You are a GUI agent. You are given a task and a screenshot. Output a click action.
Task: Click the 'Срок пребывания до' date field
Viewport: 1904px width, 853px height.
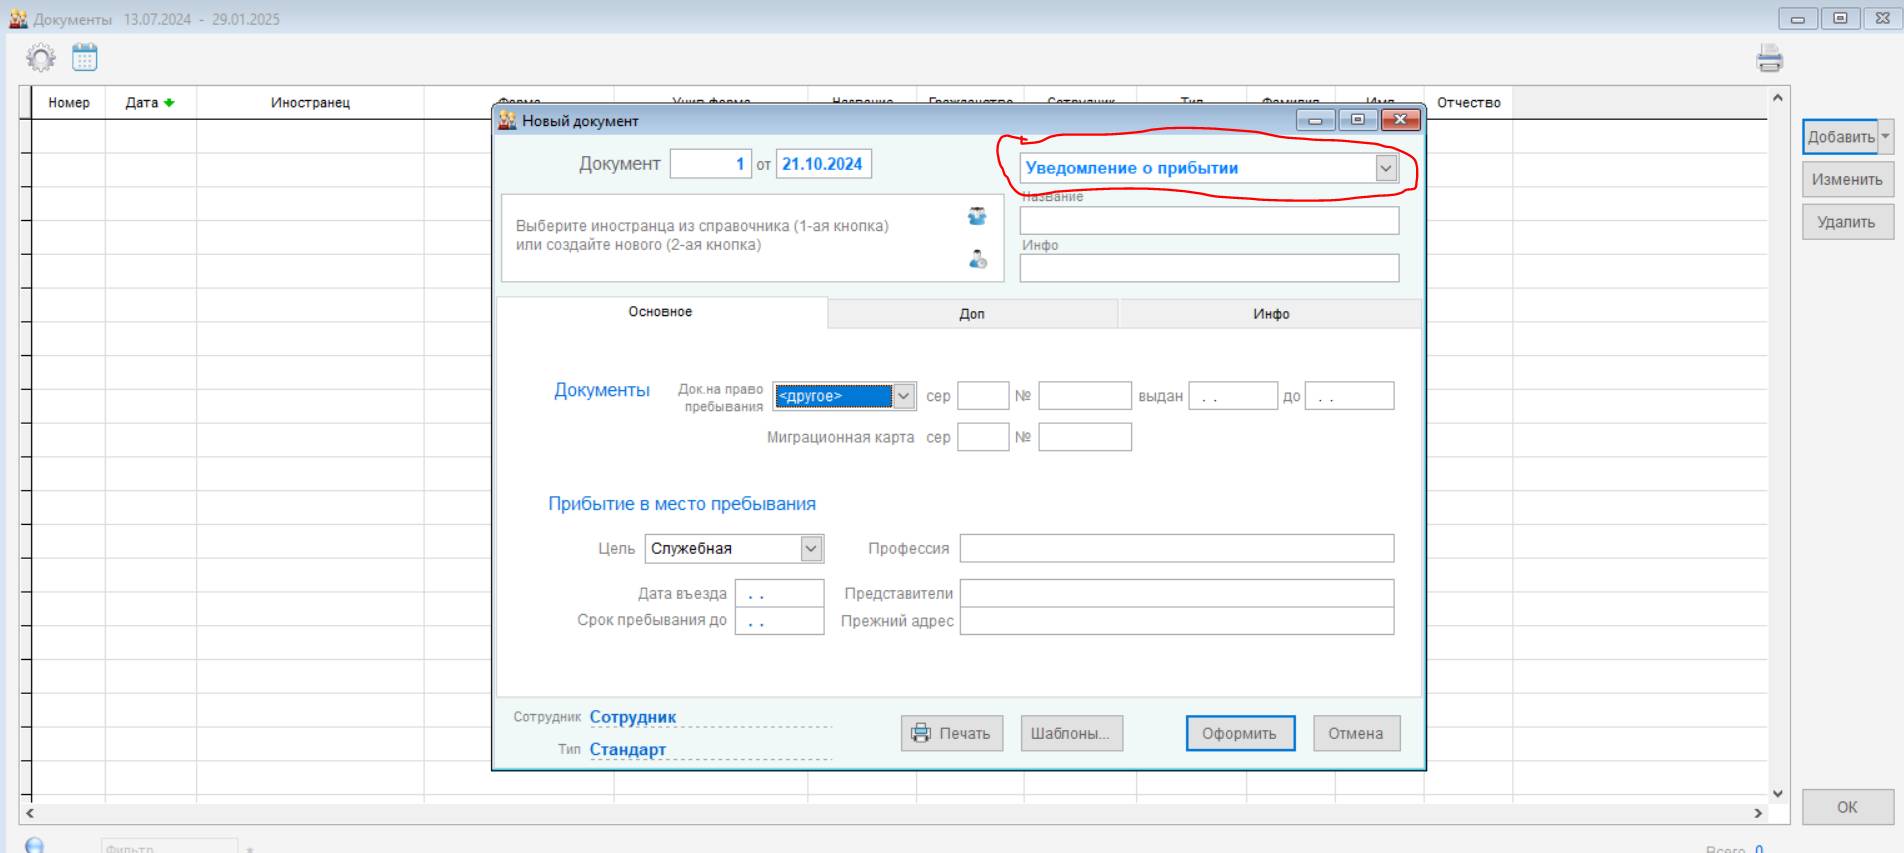pos(779,621)
